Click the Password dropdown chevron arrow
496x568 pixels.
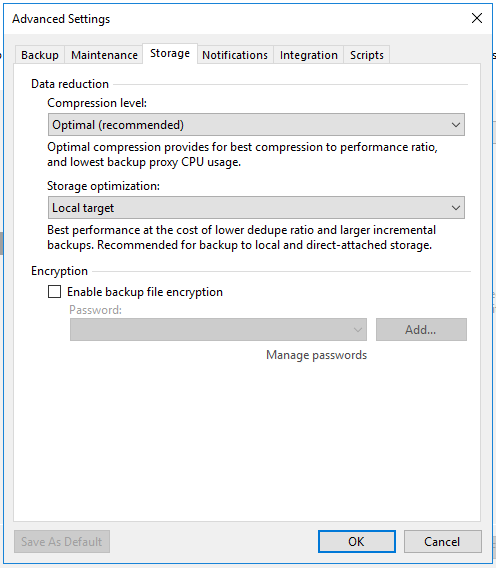click(x=358, y=330)
